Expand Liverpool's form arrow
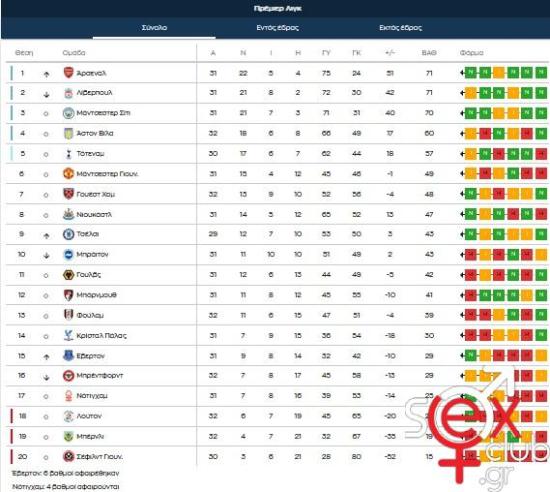The width and height of the screenshot is (550, 492). click(462, 93)
